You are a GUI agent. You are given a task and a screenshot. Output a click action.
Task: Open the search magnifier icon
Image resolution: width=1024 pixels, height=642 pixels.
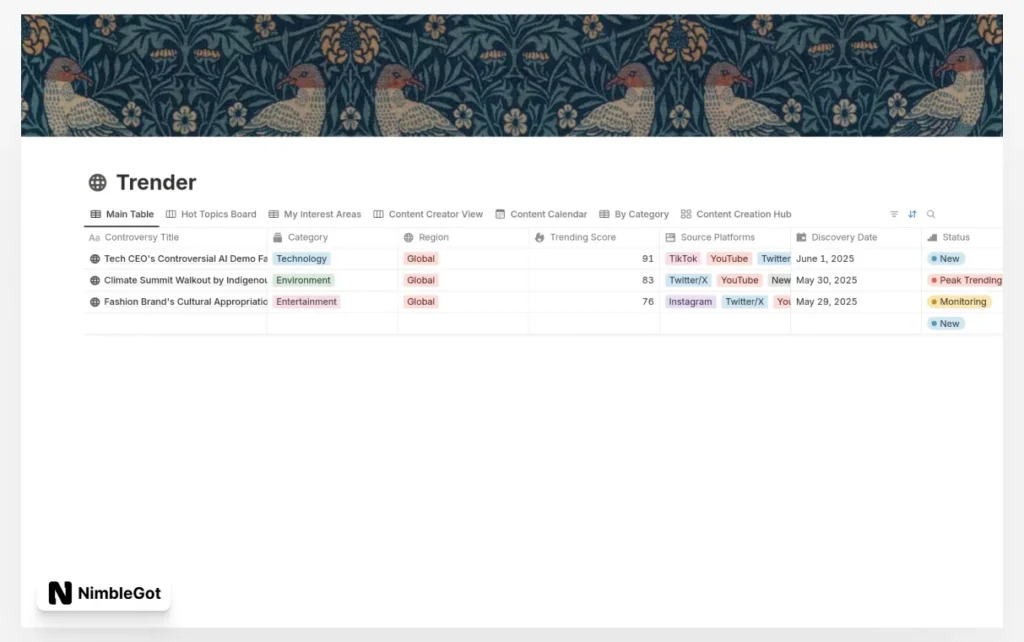tap(931, 214)
